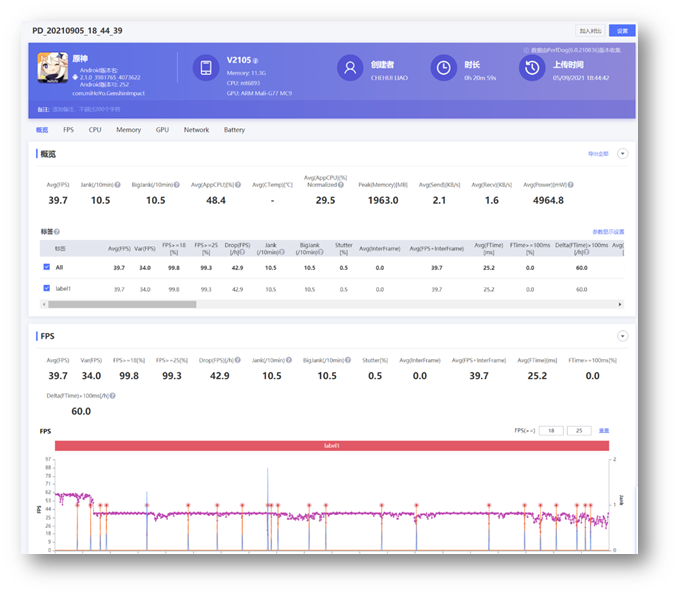Click help icon next to Avg(Power)[mW]
Screen dimensions: 680x596
(x=566, y=184)
